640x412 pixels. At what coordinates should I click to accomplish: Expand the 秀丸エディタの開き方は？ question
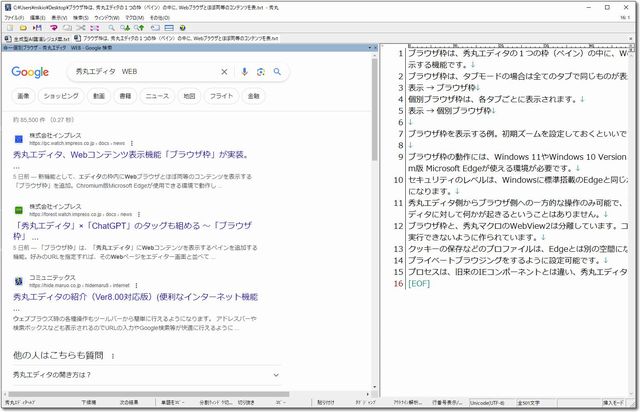276,374
